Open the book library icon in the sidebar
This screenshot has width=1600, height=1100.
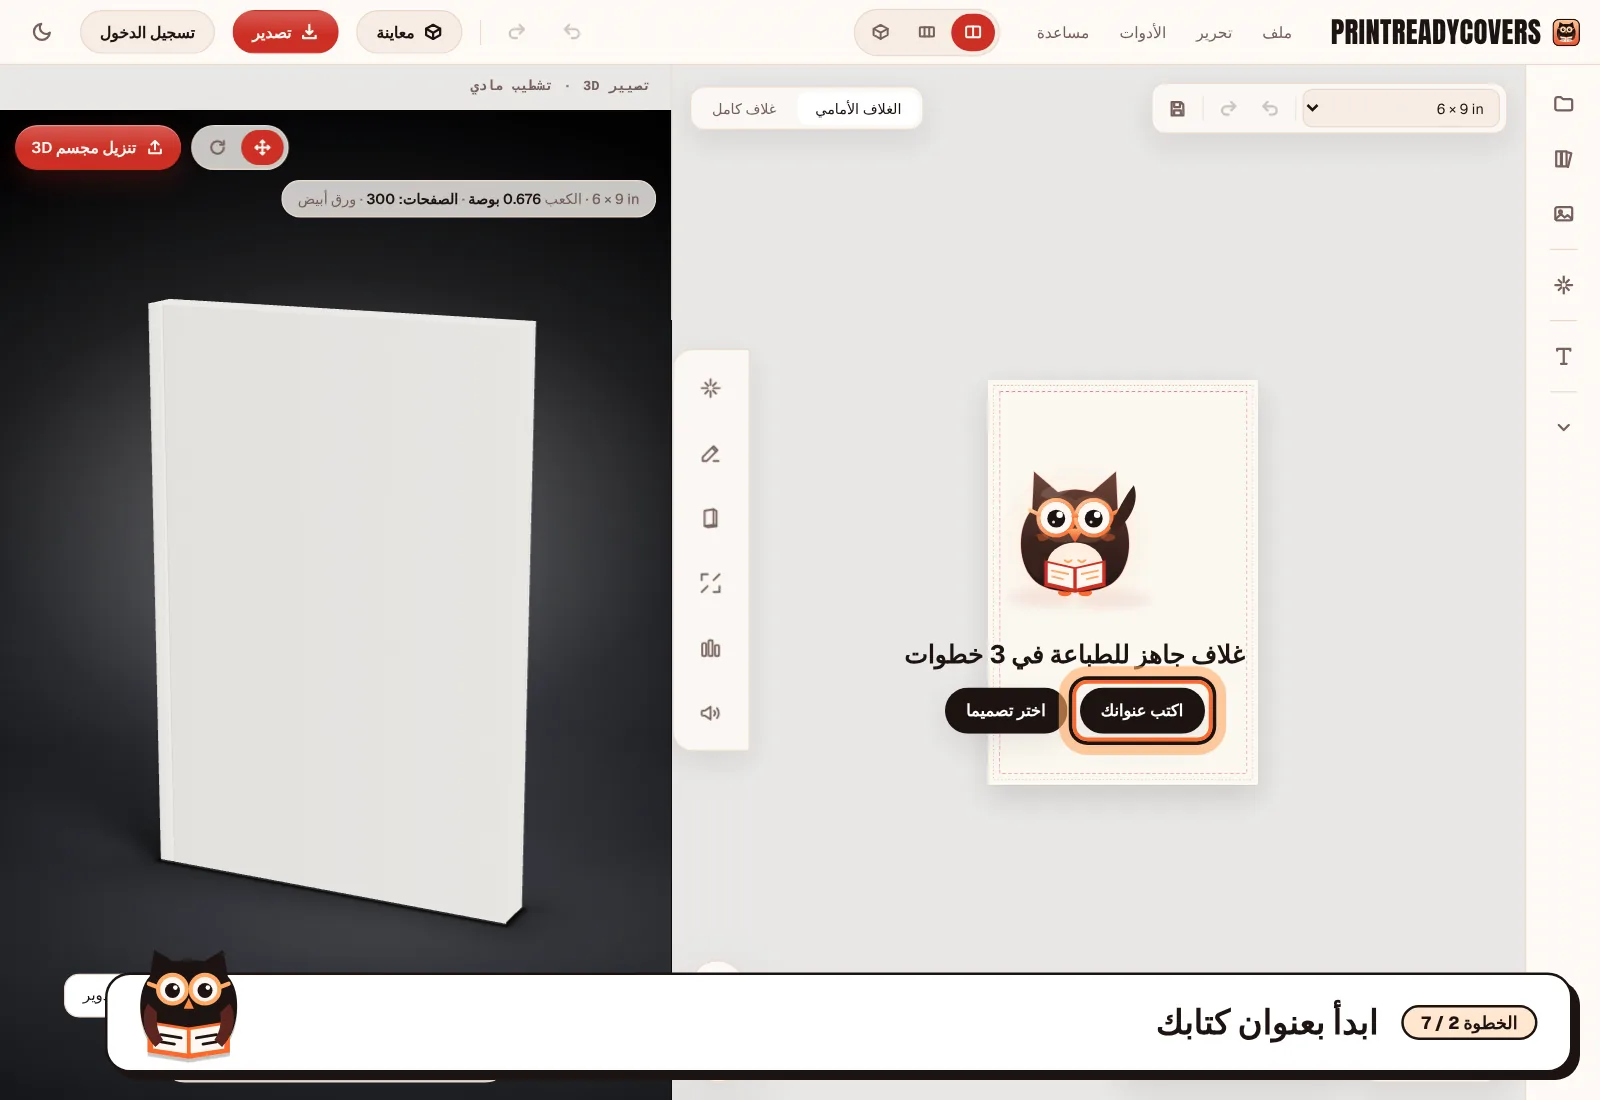[x=1564, y=159]
